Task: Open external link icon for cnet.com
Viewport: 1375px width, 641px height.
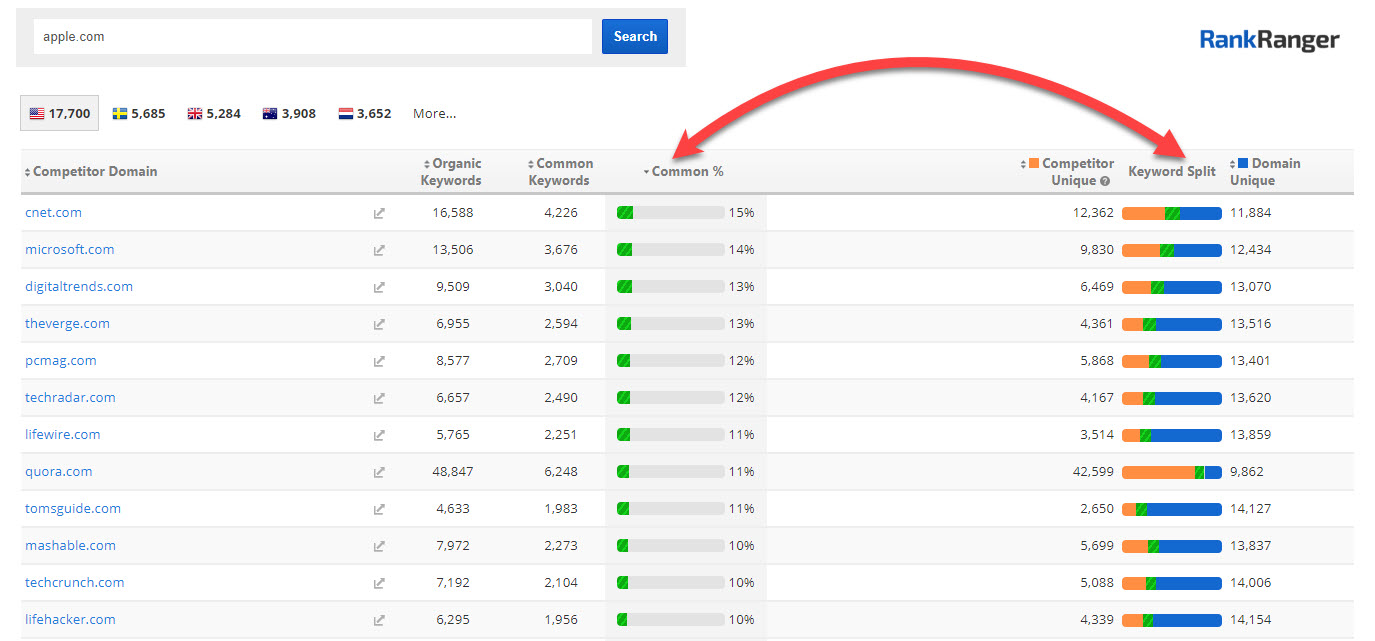Action: point(379,213)
